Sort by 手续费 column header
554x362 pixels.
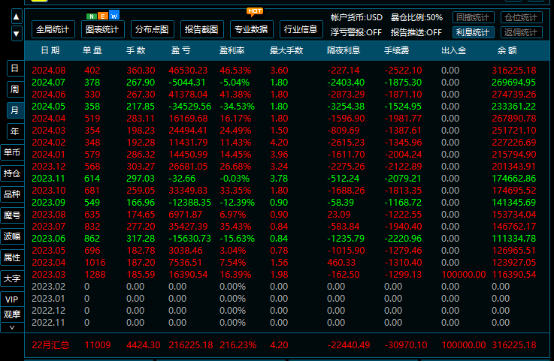point(397,51)
